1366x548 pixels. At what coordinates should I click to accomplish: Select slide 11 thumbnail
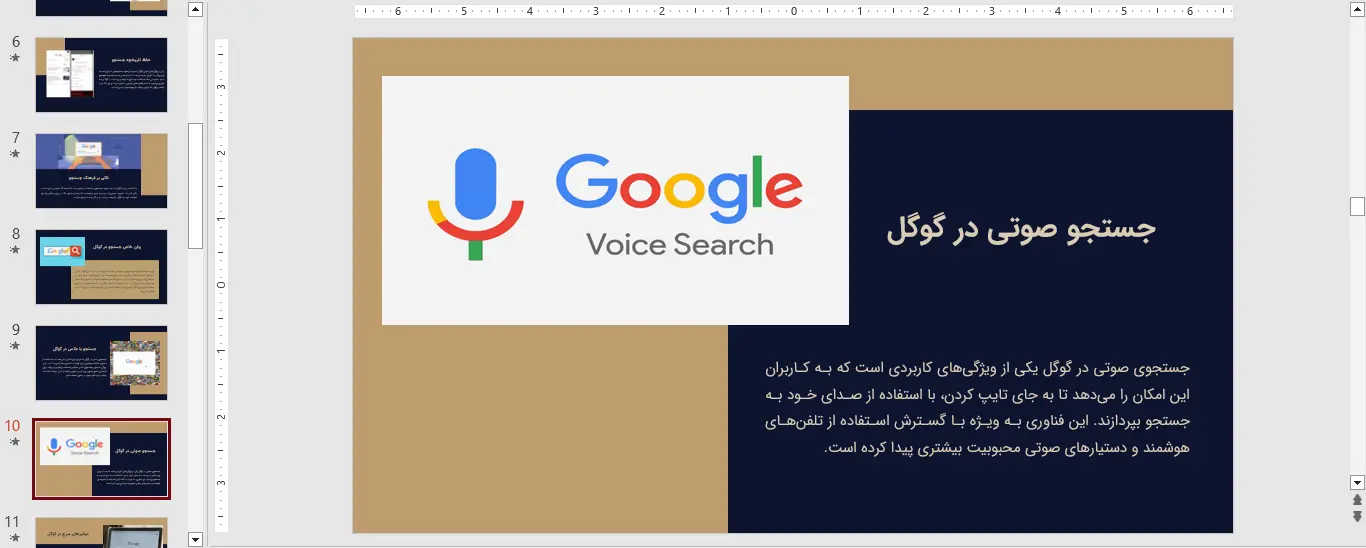coord(101,532)
